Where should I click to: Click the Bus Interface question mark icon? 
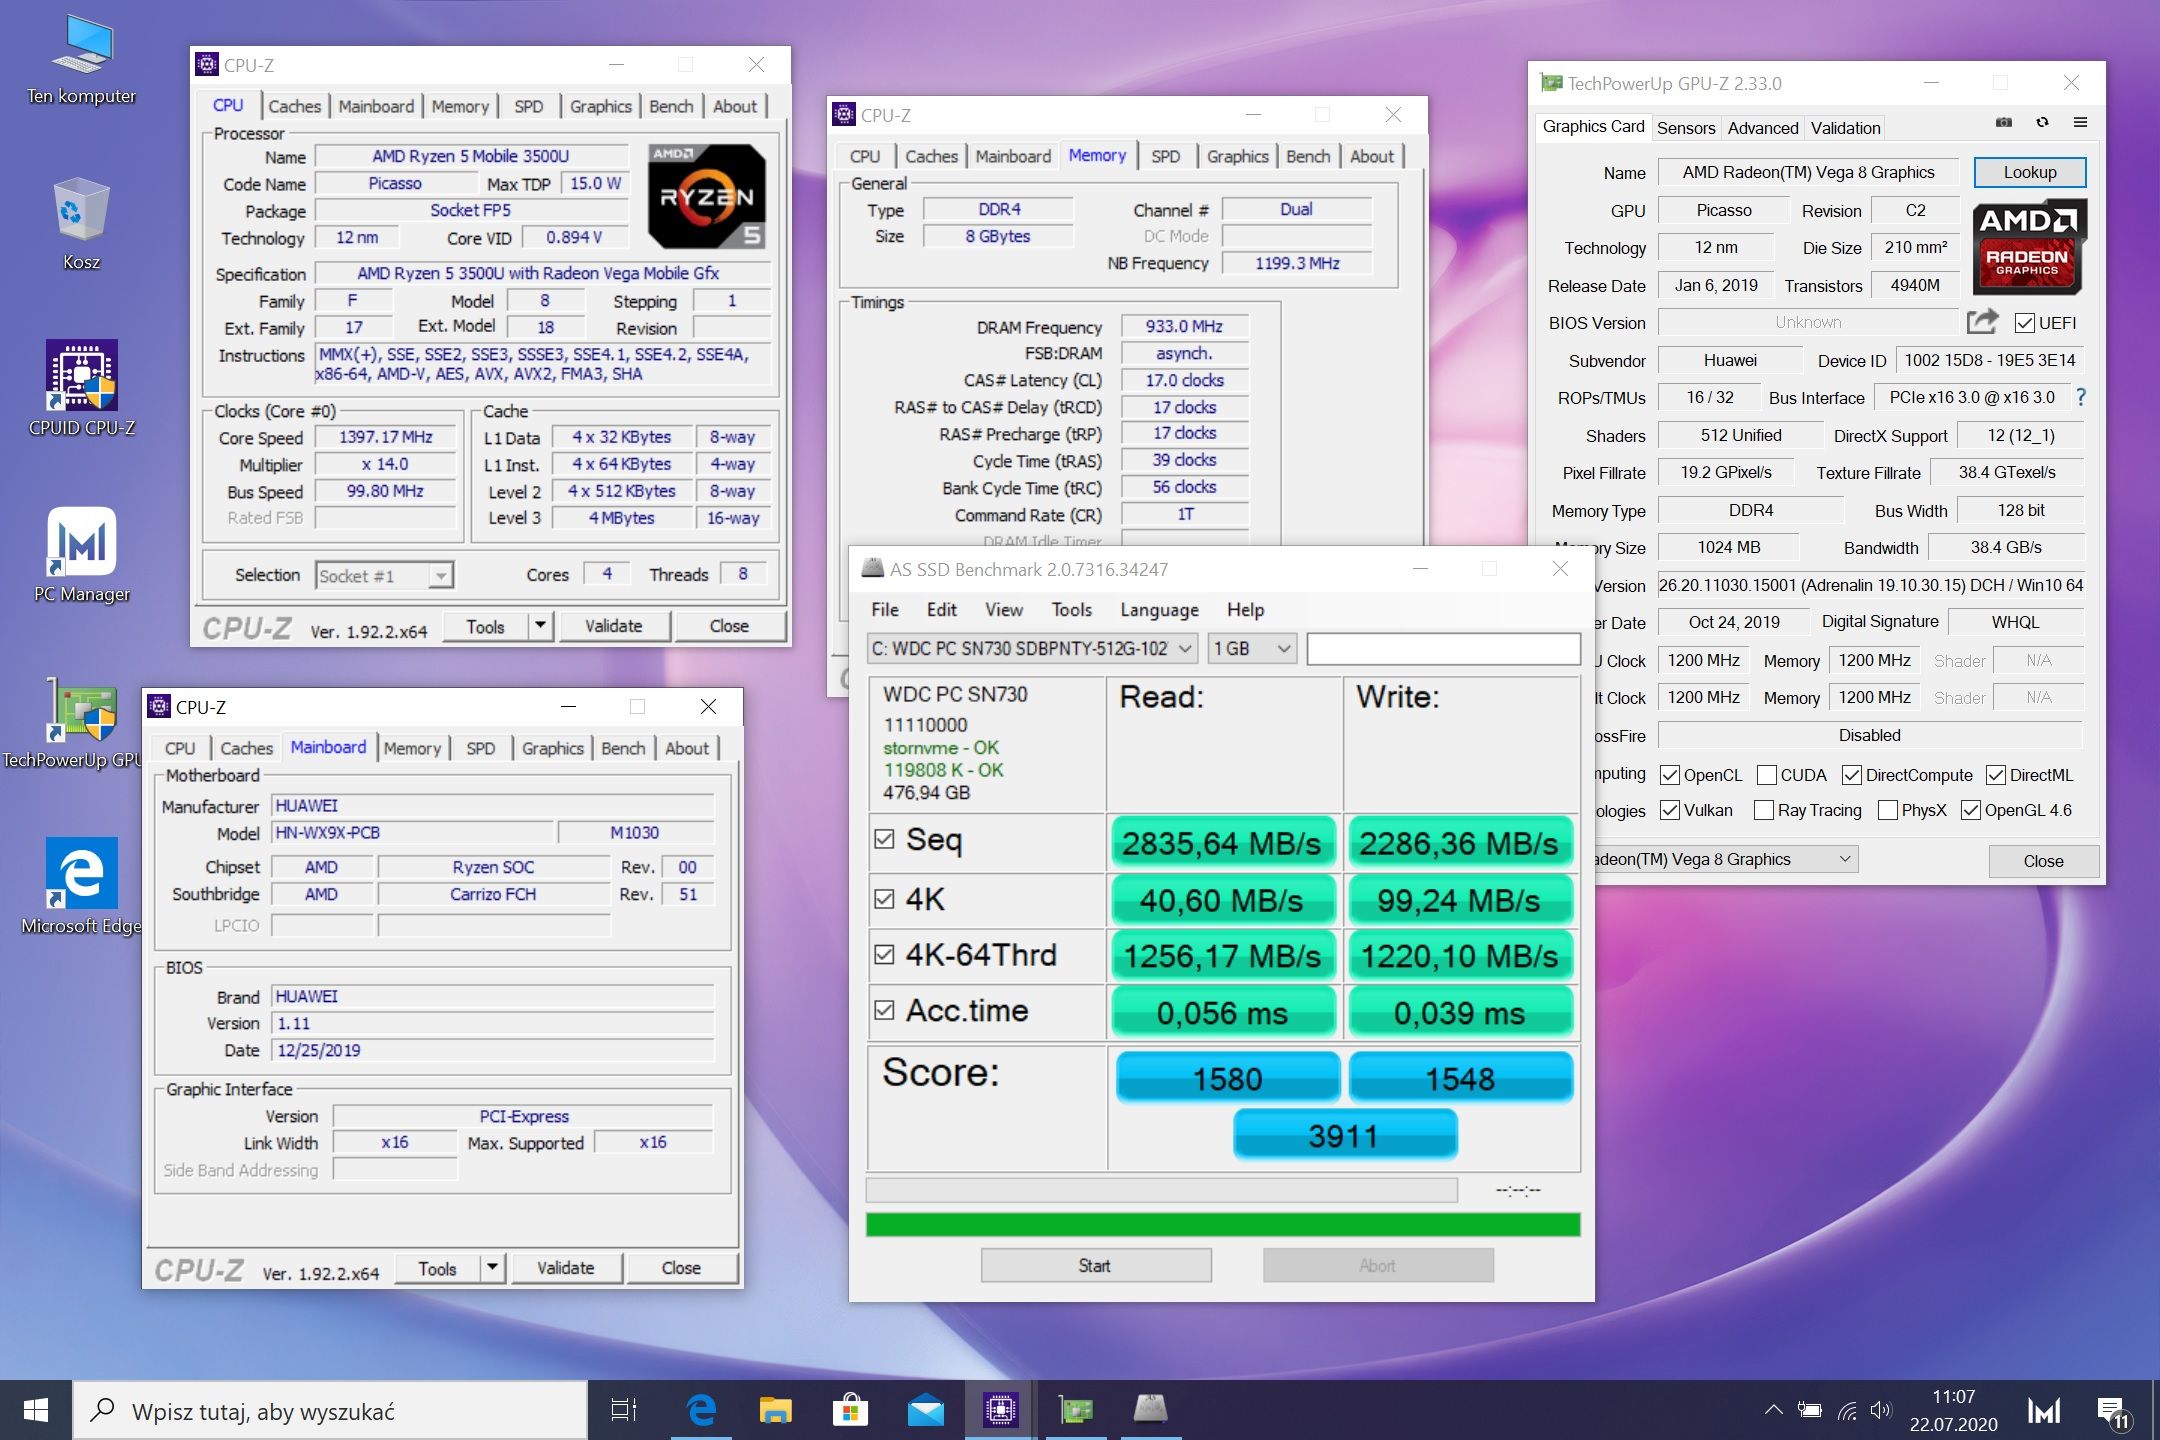2081,397
